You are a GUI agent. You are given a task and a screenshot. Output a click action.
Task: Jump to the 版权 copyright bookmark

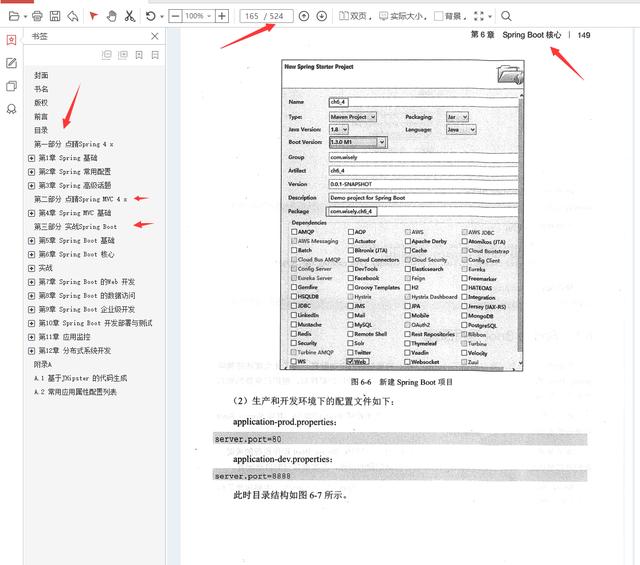[x=41, y=103]
